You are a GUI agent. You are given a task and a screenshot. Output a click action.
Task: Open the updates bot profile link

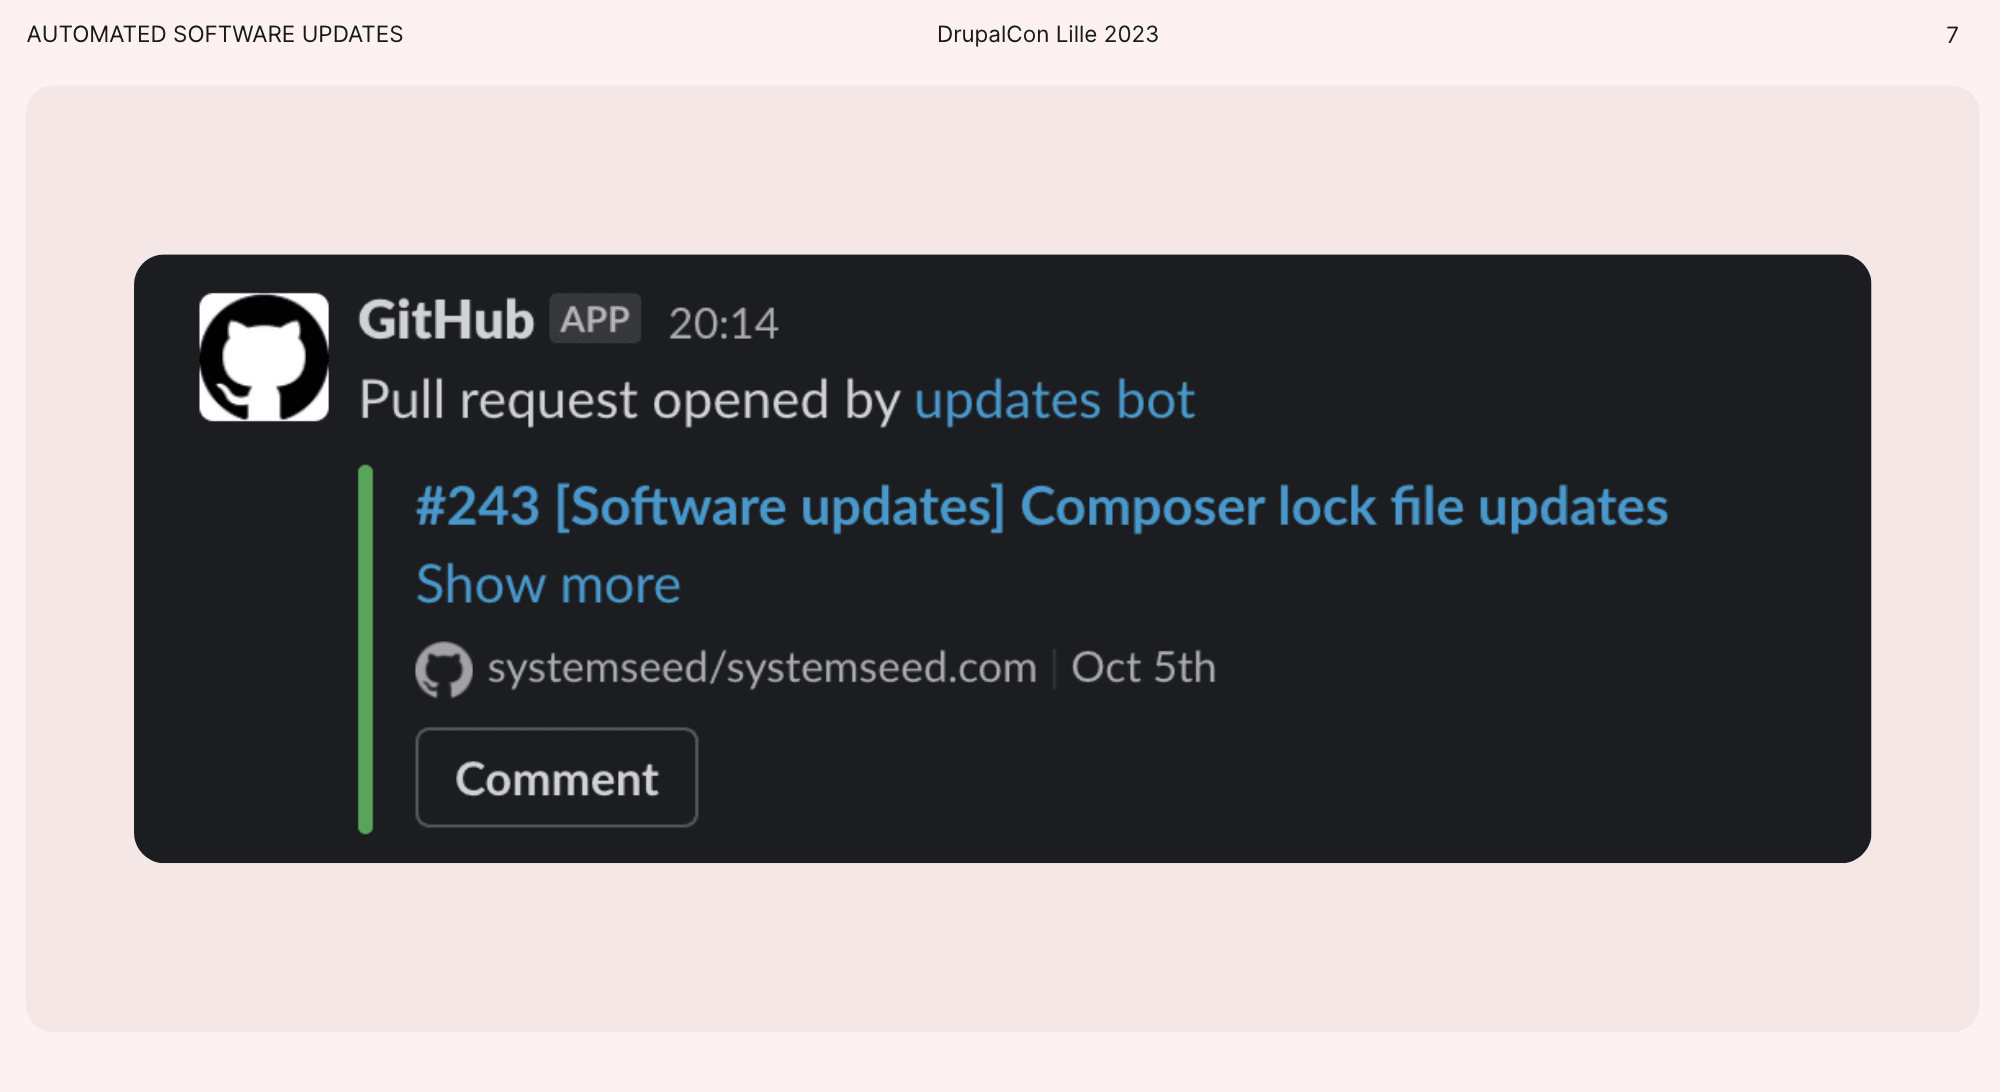click(1054, 401)
